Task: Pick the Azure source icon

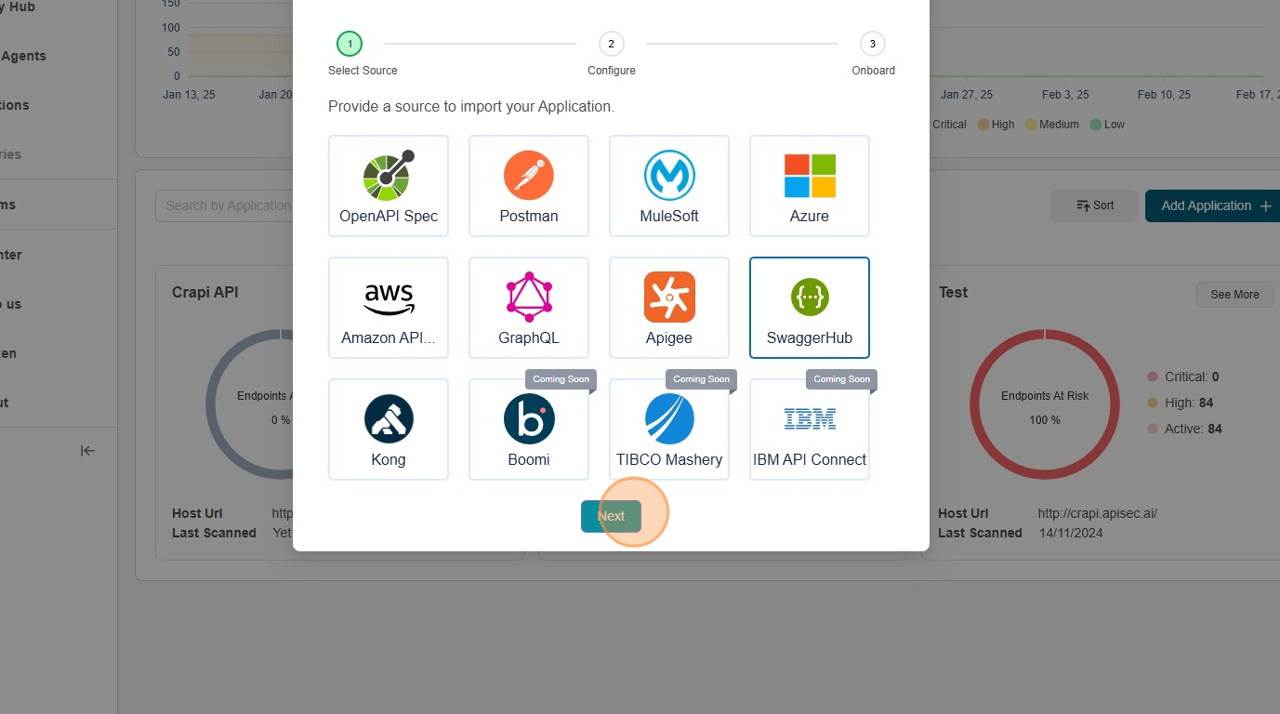Action: click(809, 177)
